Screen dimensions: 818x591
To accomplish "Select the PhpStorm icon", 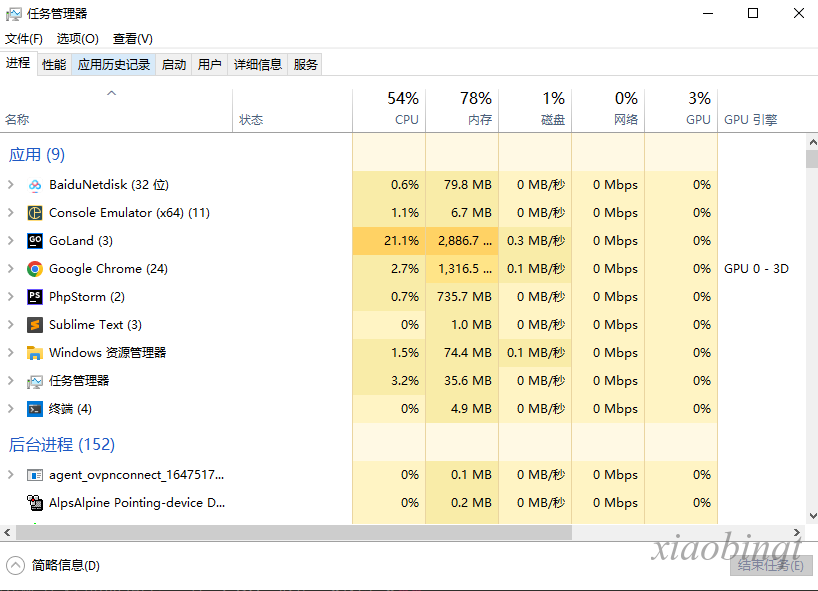I will click(35, 297).
